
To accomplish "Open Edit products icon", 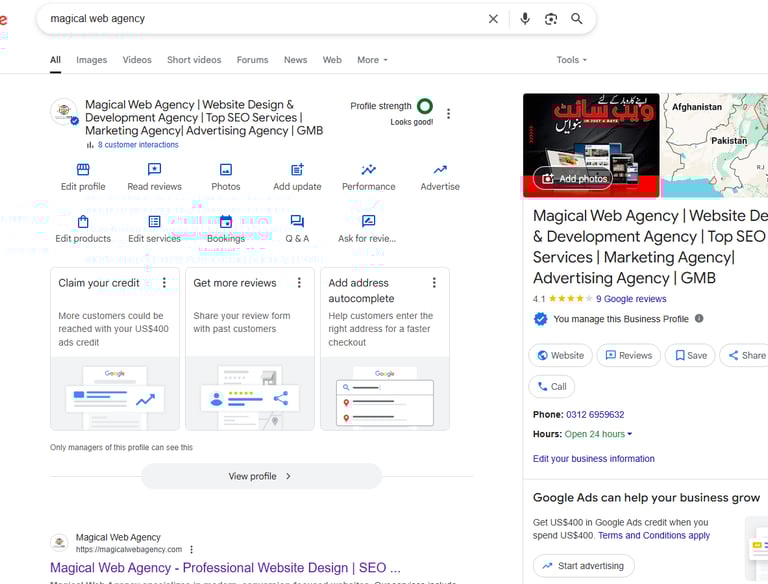I will tap(83, 221).
